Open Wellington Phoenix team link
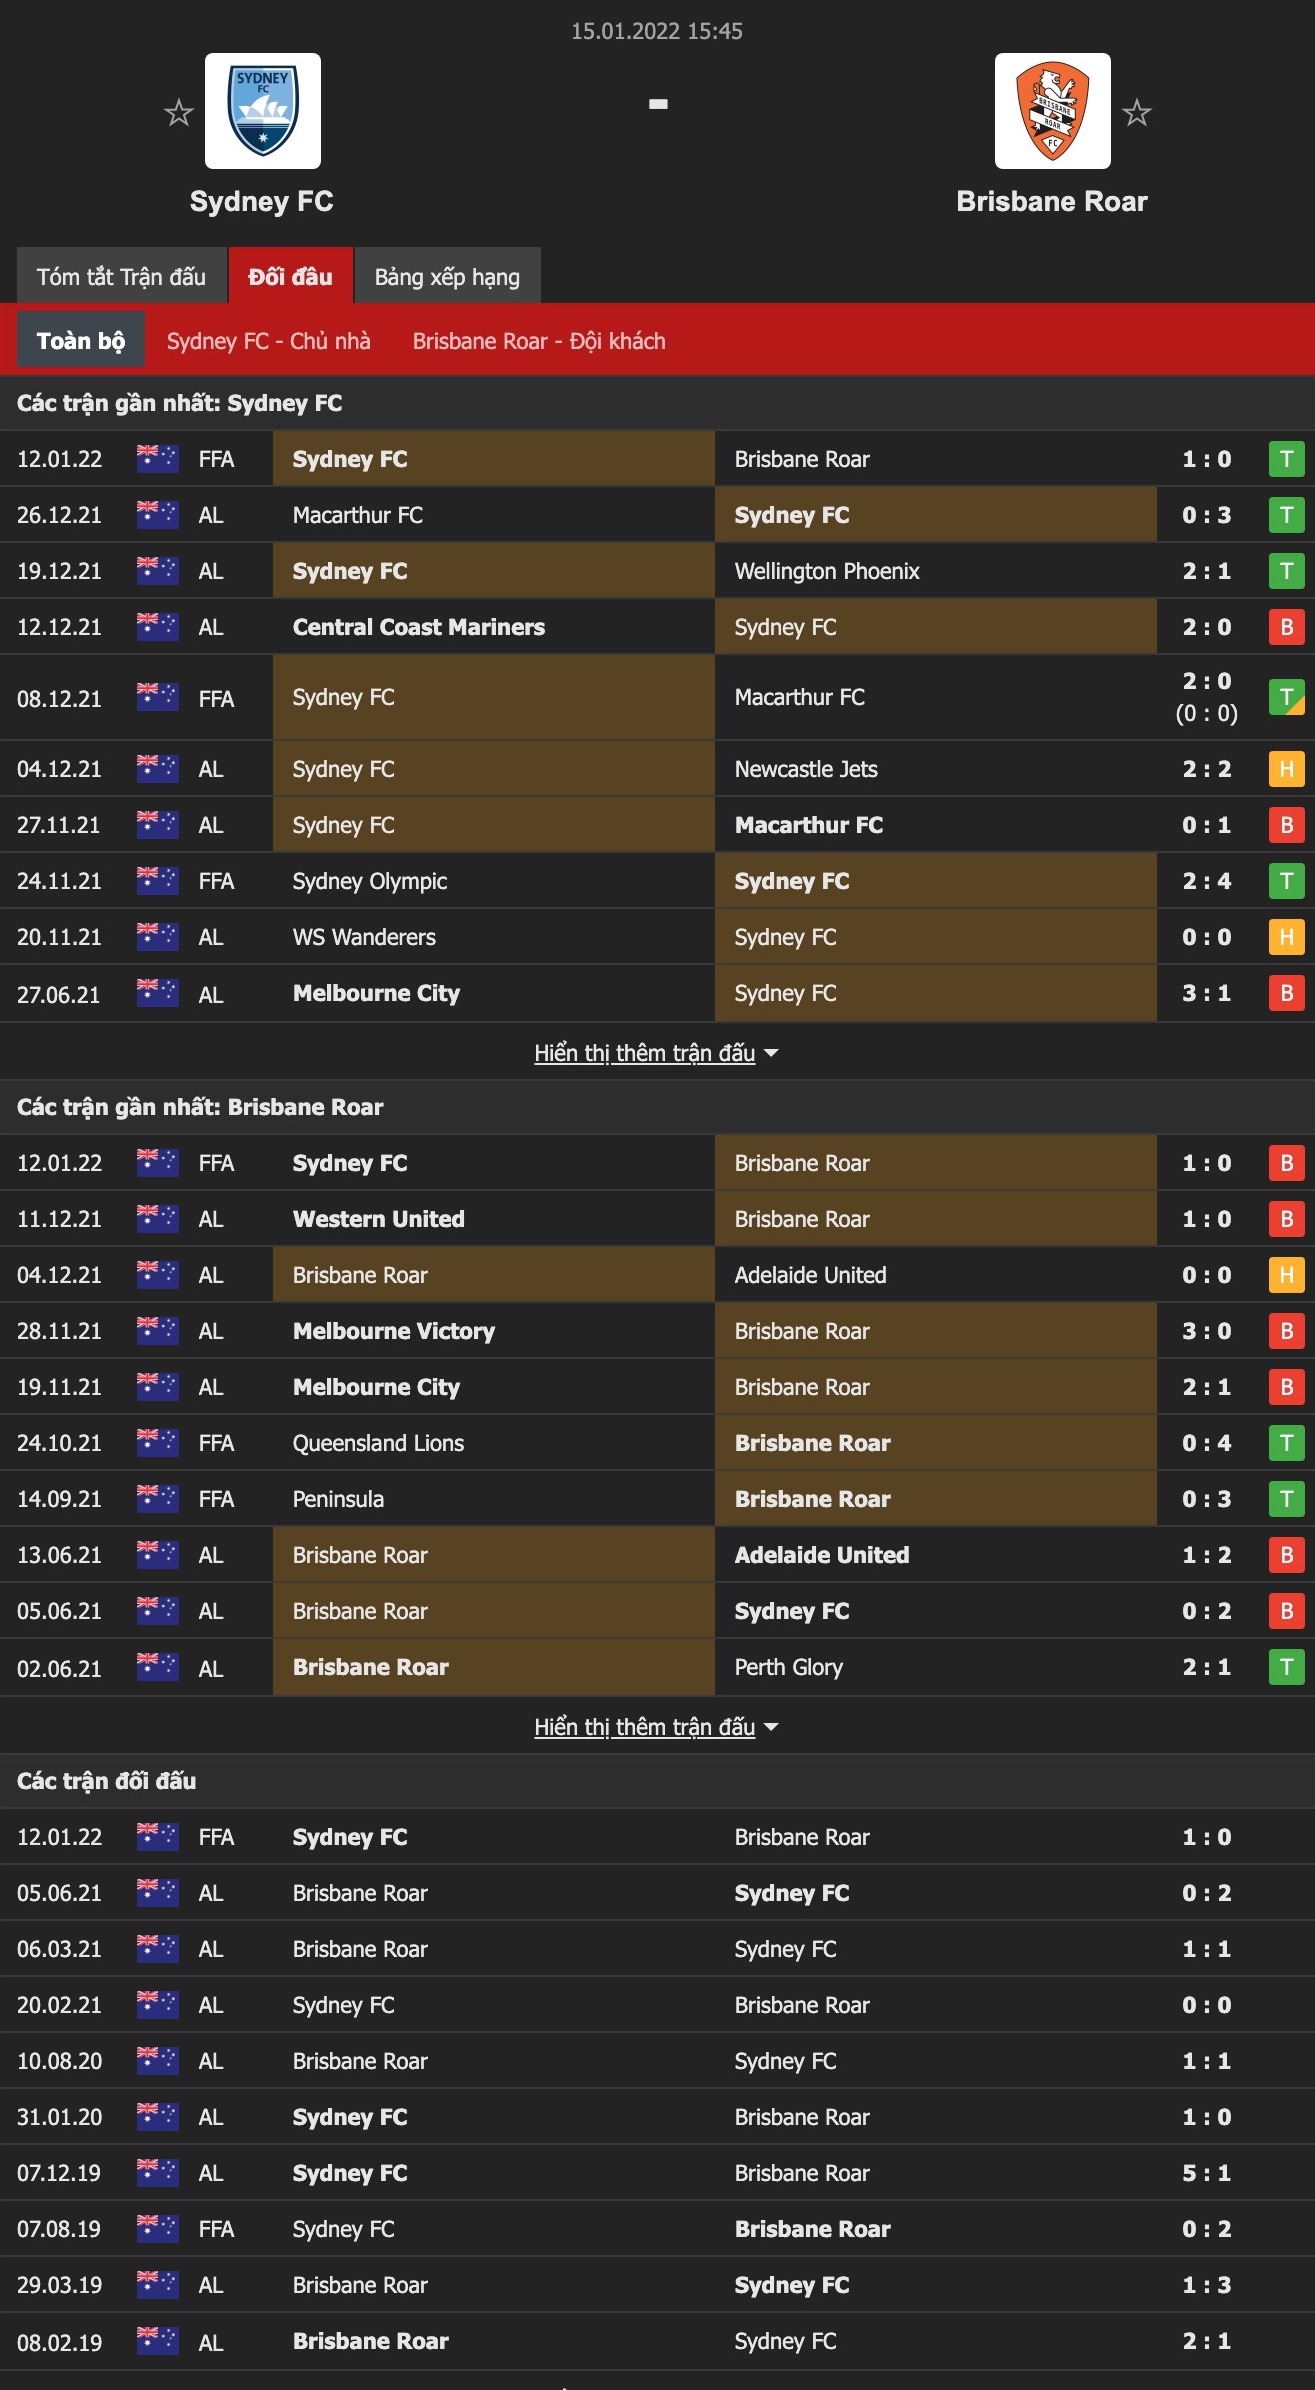The width and height of the screenshot is (1315, 2390). point(827,571)
